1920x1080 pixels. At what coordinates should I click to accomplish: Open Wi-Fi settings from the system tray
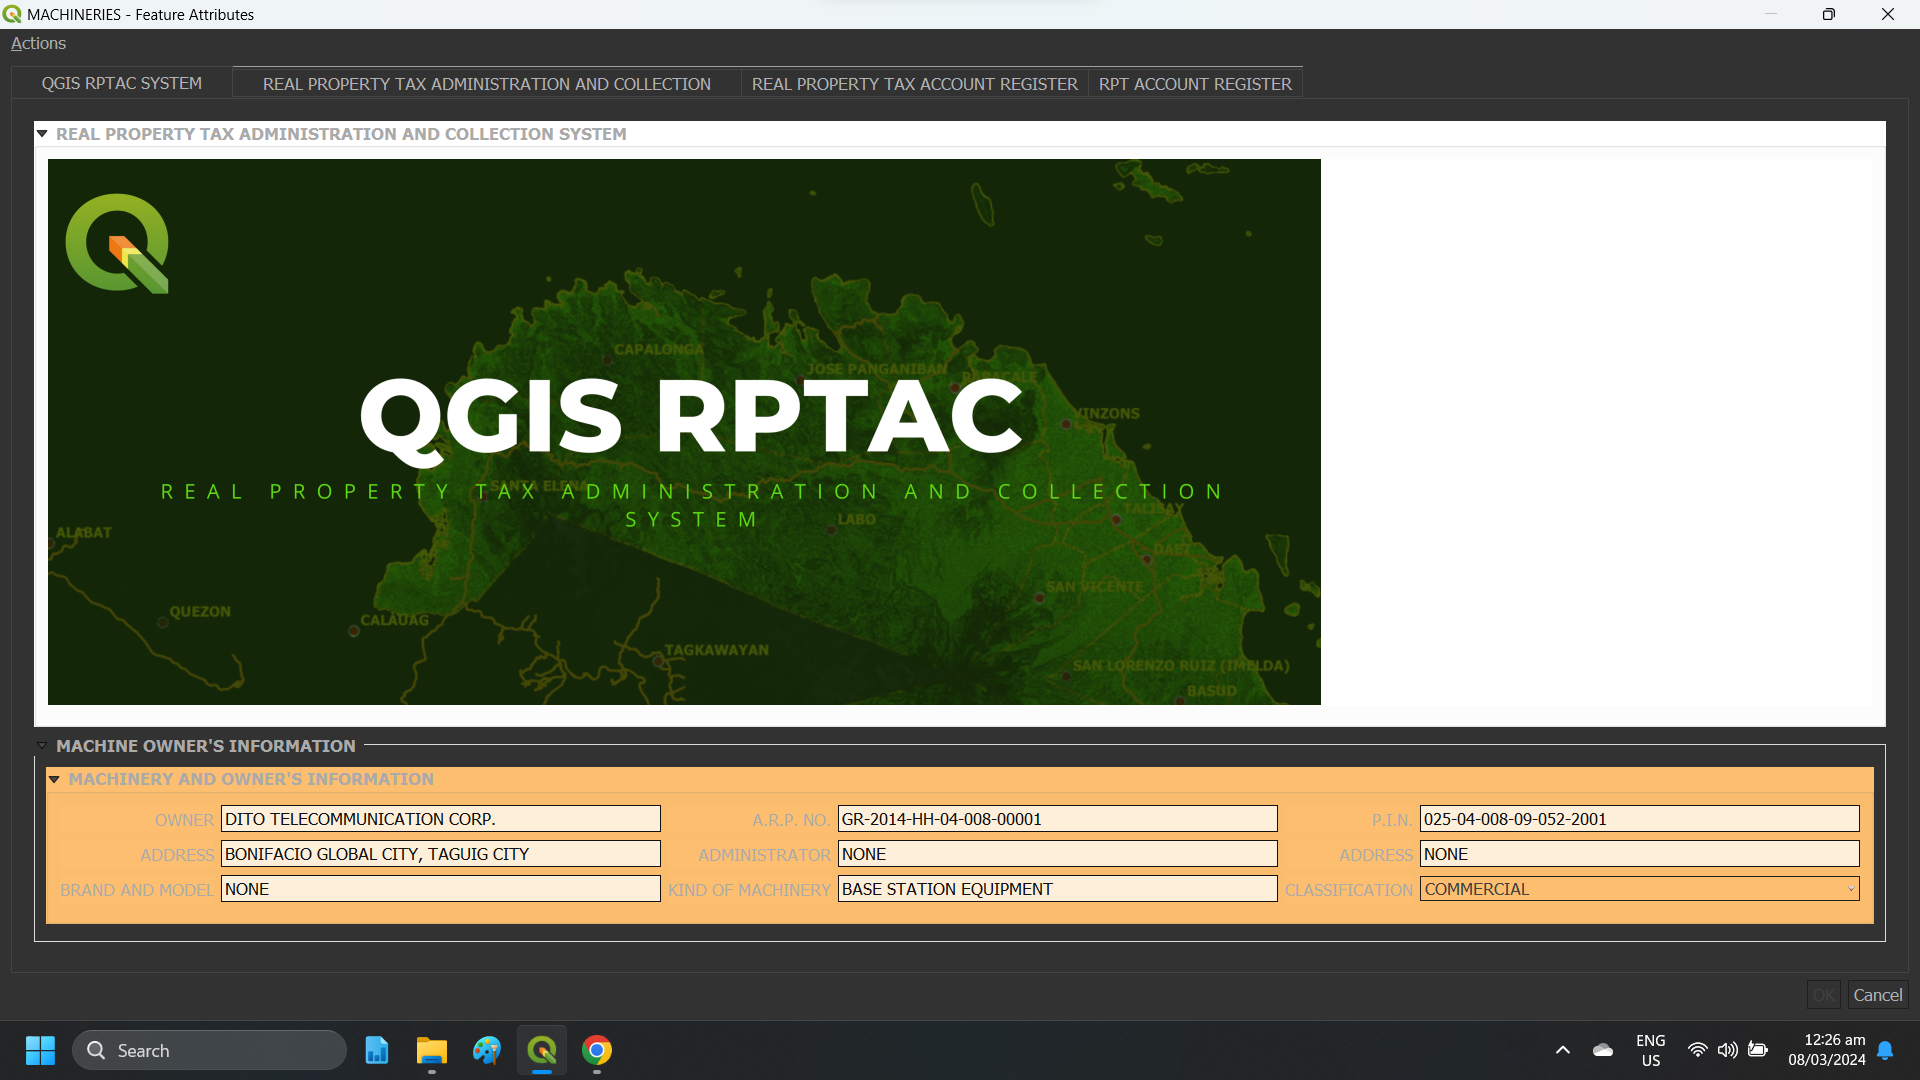pos(1698,1050)
